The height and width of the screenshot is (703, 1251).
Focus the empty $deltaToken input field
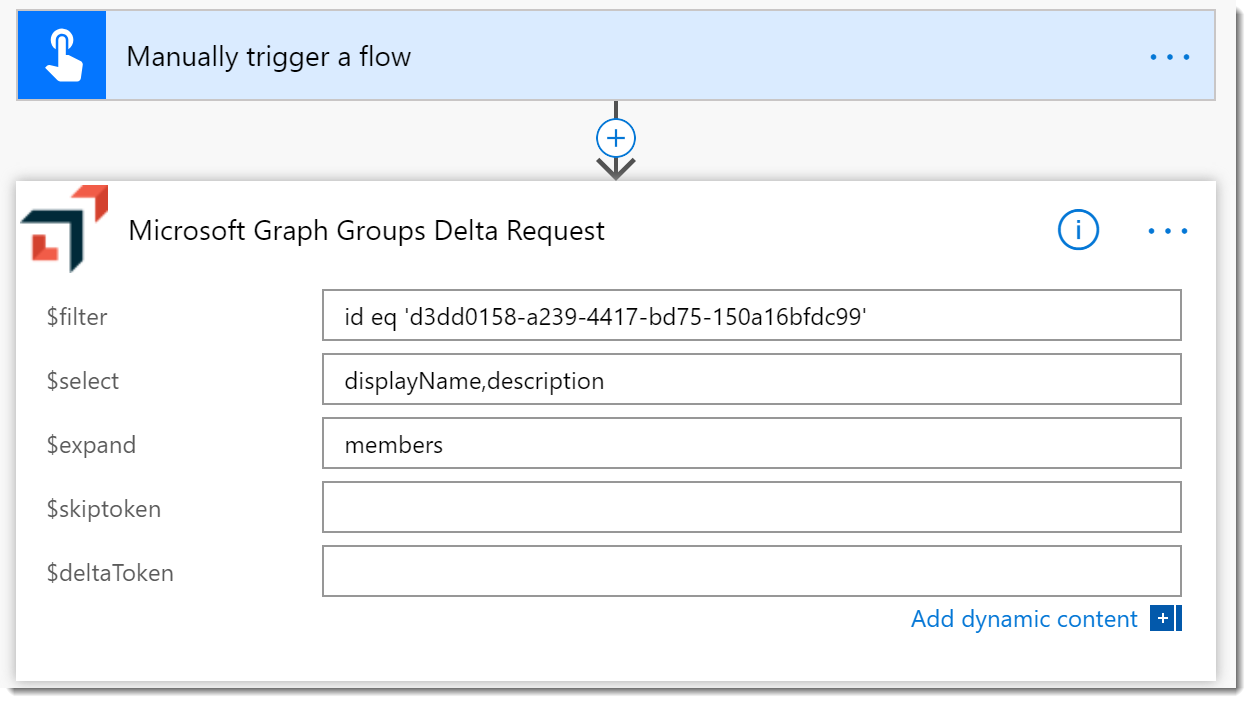point(752,572)
